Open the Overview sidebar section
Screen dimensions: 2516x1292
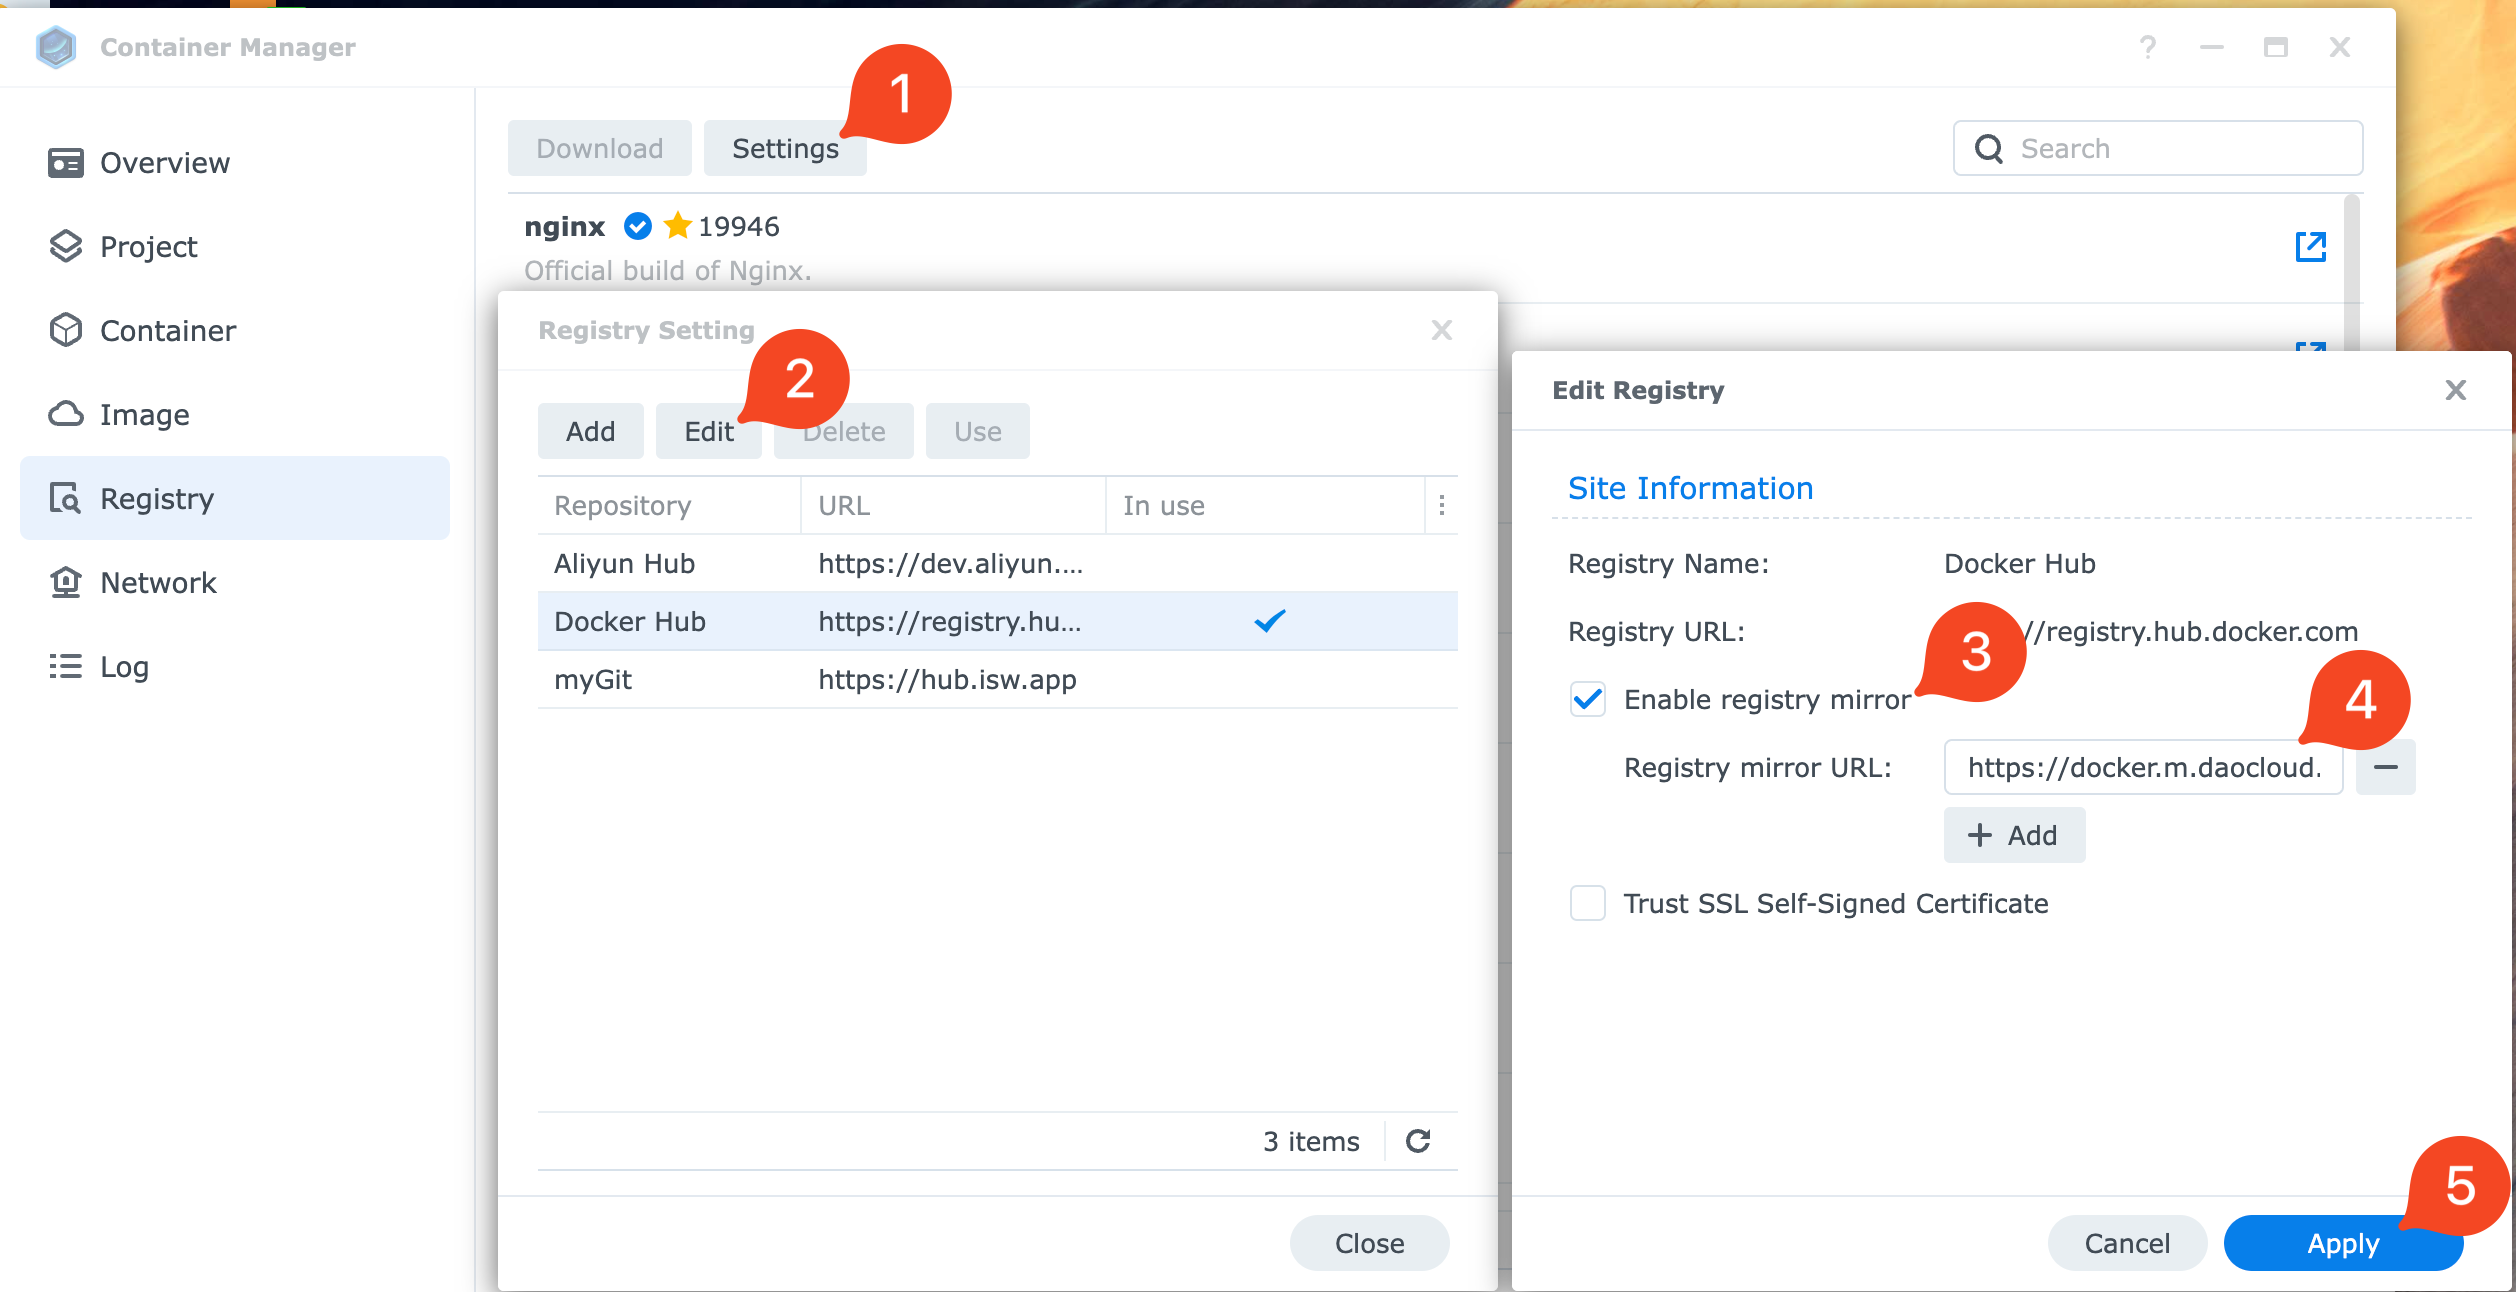tap(235, 163)
